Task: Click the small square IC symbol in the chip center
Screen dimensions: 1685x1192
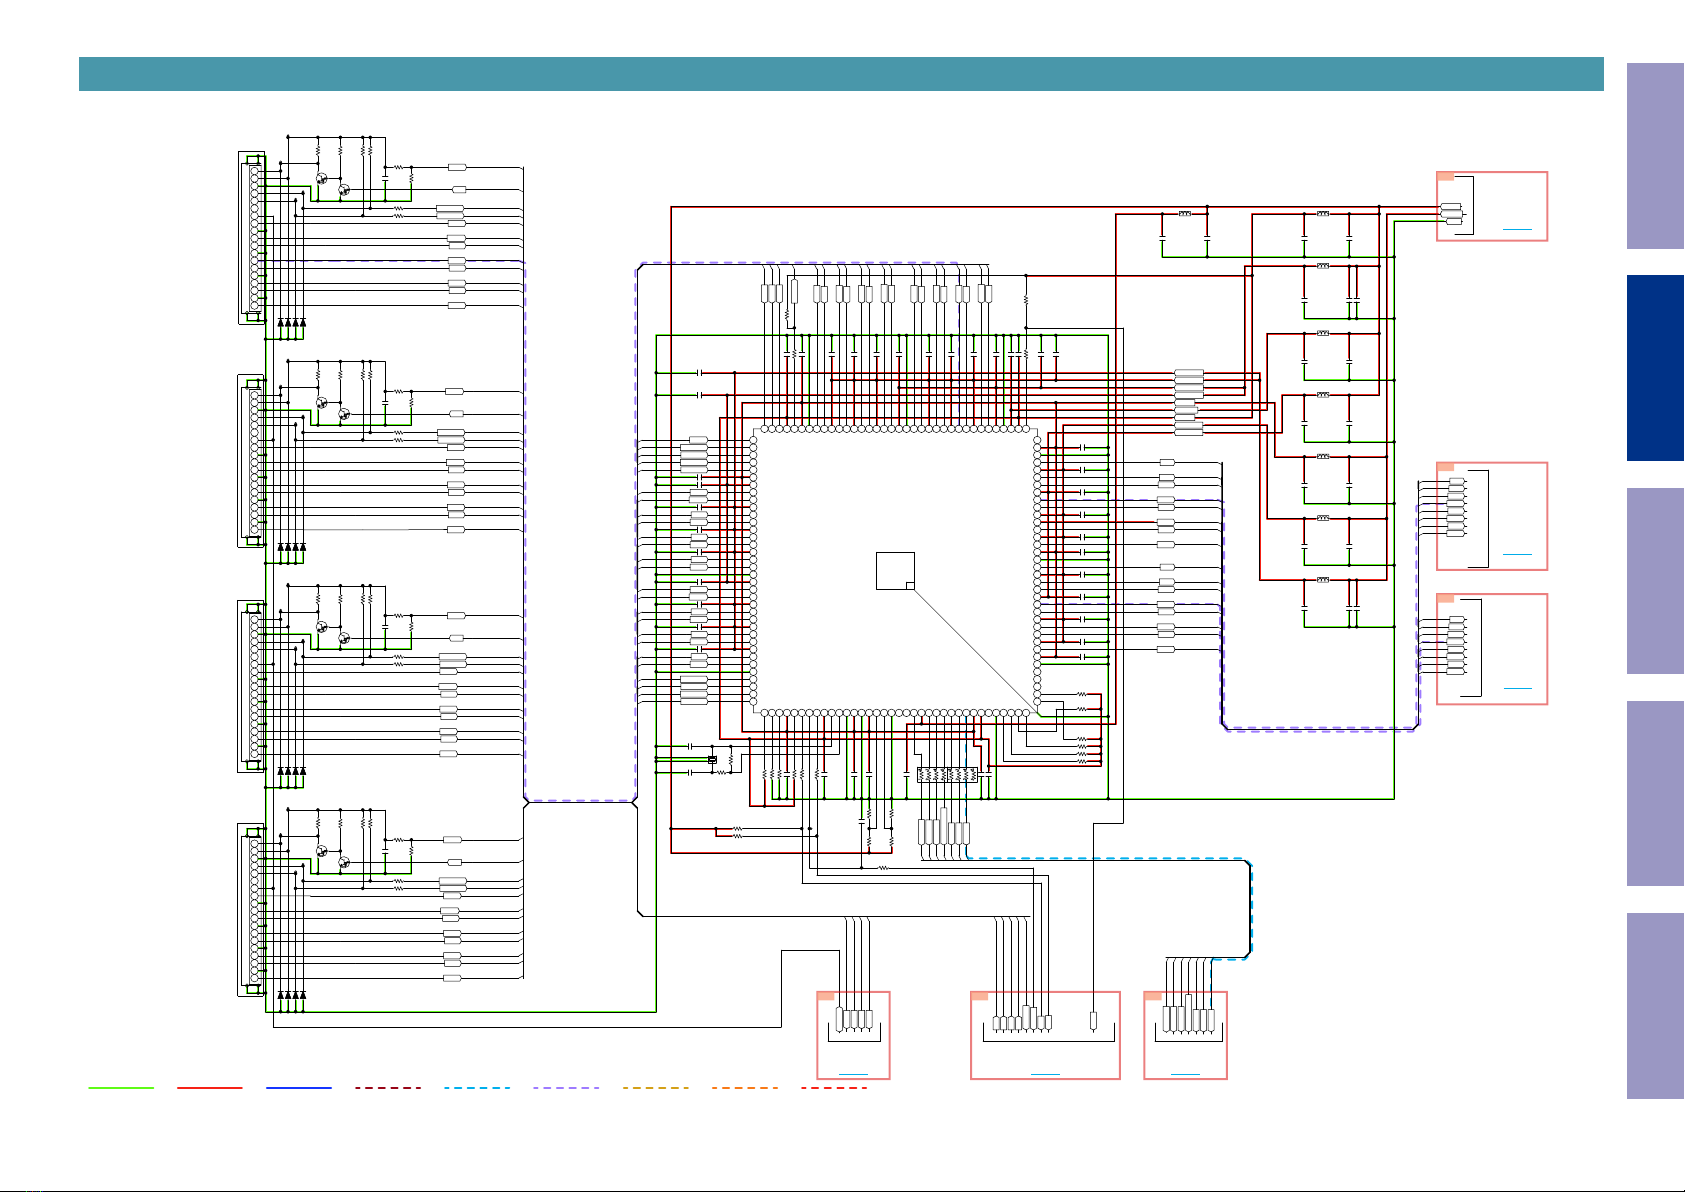Action: pos(895,571)
